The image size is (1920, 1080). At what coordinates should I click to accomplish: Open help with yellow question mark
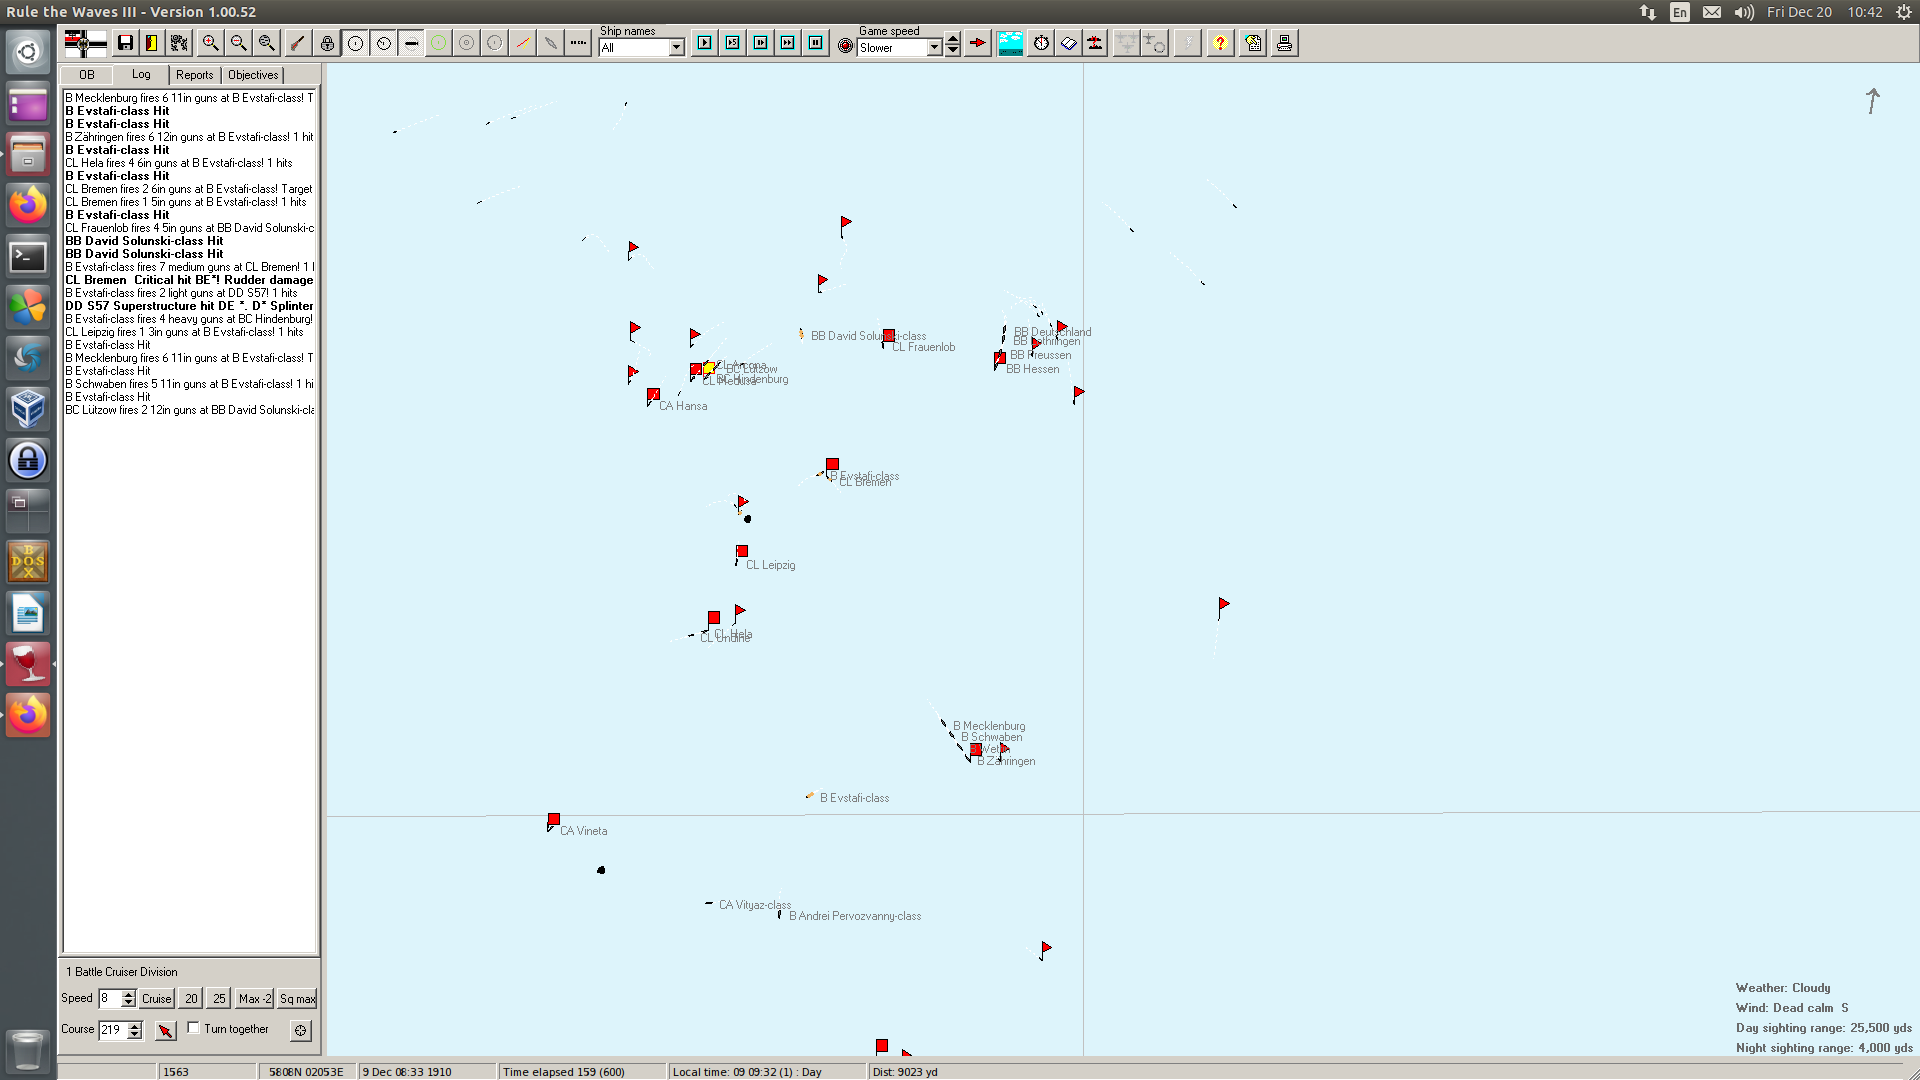click(1220, 43)
